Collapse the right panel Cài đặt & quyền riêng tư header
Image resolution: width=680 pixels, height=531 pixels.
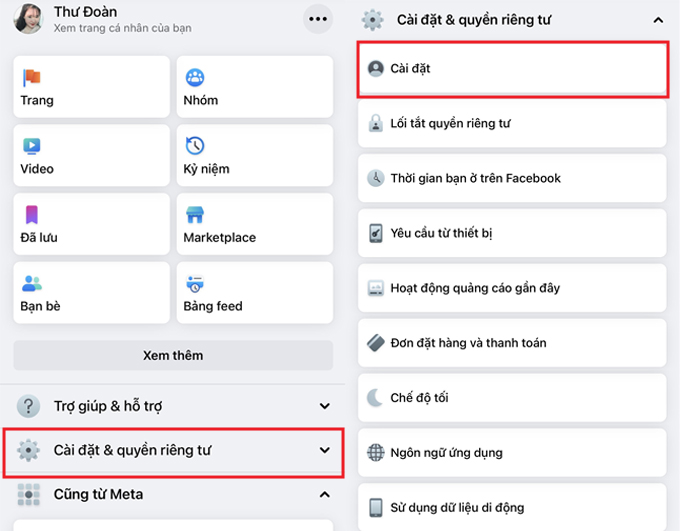click(657, 20)
